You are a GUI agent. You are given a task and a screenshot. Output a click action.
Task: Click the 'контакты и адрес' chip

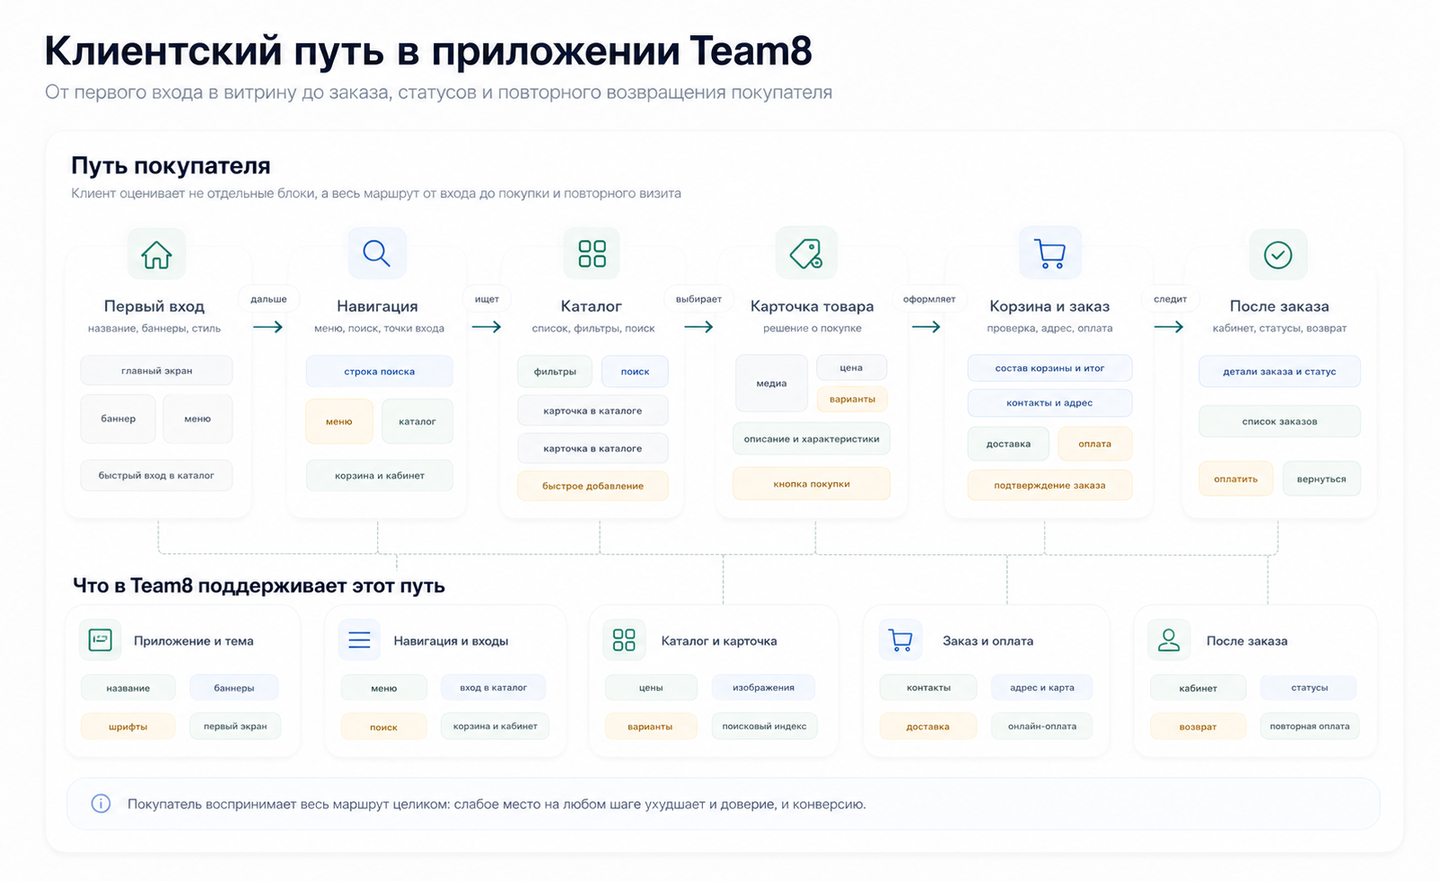[x=1050, y=403]
